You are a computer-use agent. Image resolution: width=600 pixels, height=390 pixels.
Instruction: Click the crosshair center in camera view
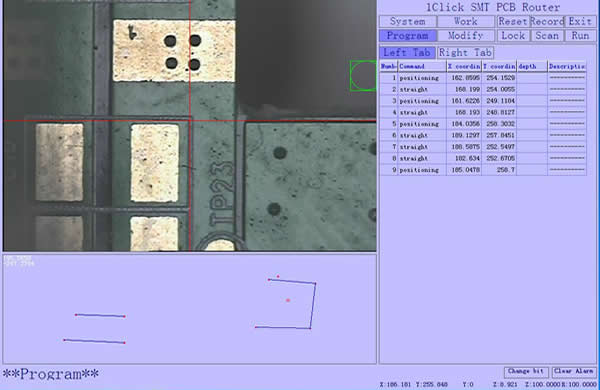[190, 121]
